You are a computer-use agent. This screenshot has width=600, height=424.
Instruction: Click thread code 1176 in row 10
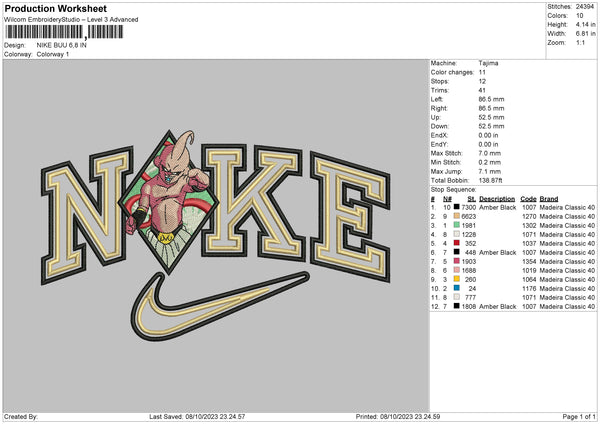point(529,288)
